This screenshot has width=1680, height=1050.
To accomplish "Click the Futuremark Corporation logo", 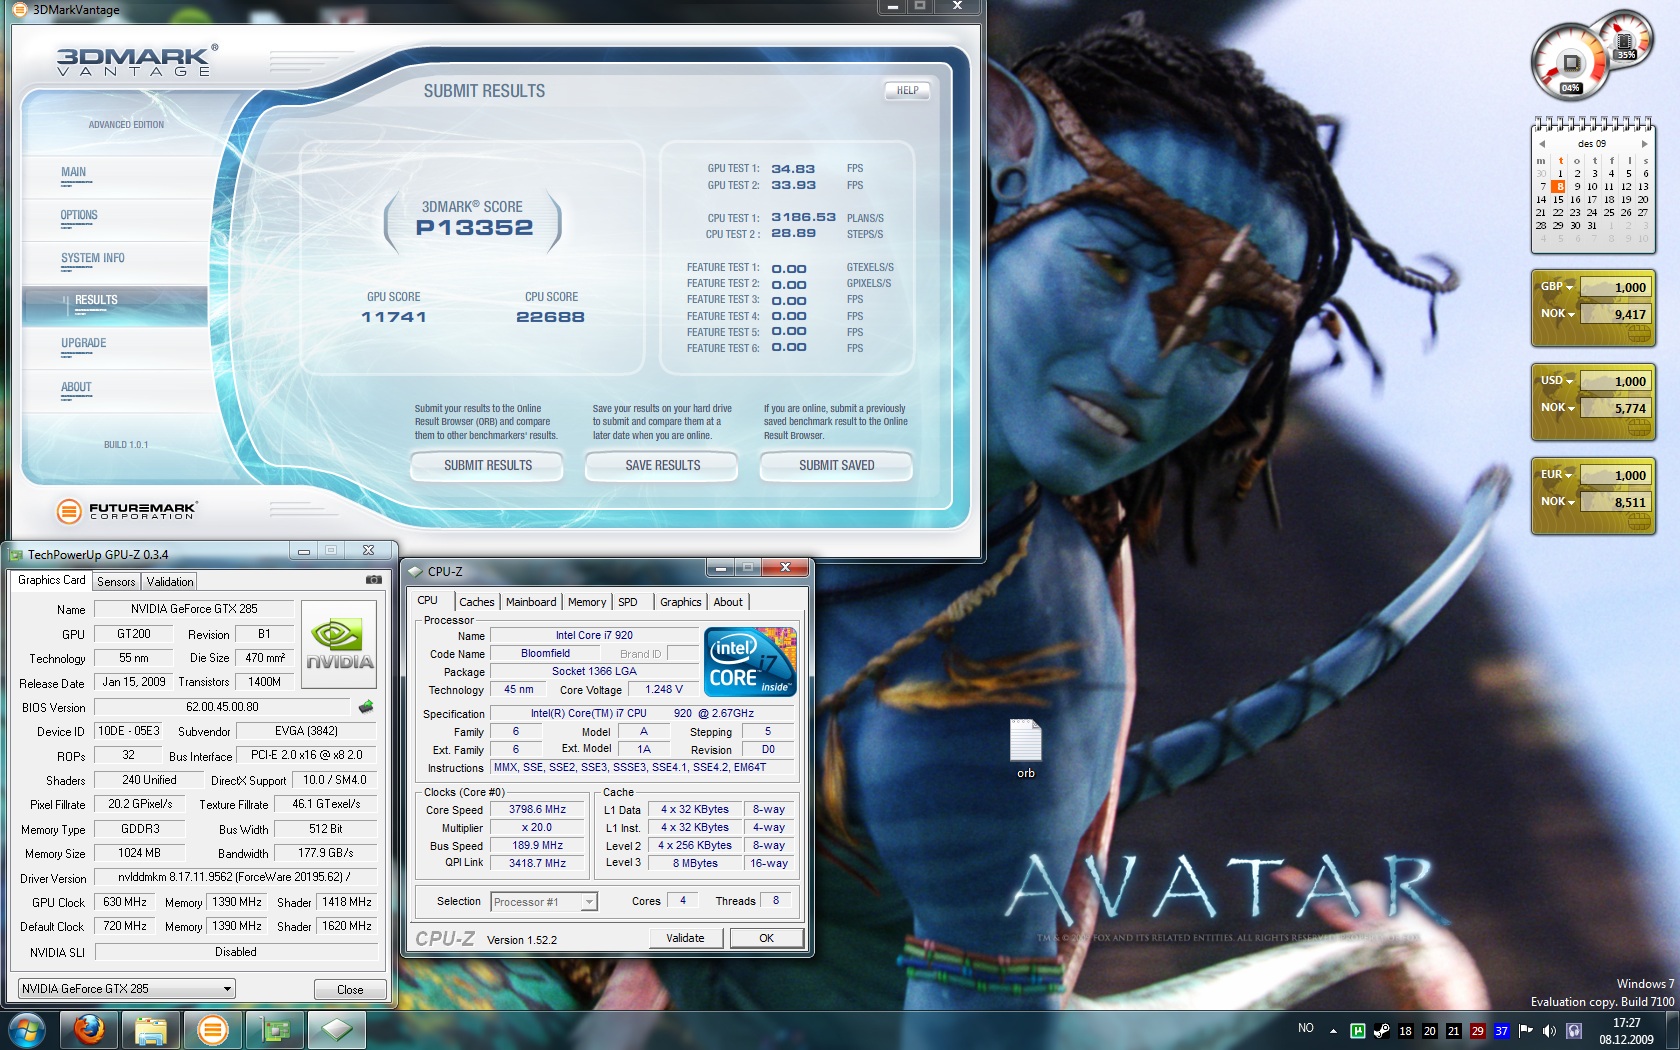I will [x=127, y=511].
